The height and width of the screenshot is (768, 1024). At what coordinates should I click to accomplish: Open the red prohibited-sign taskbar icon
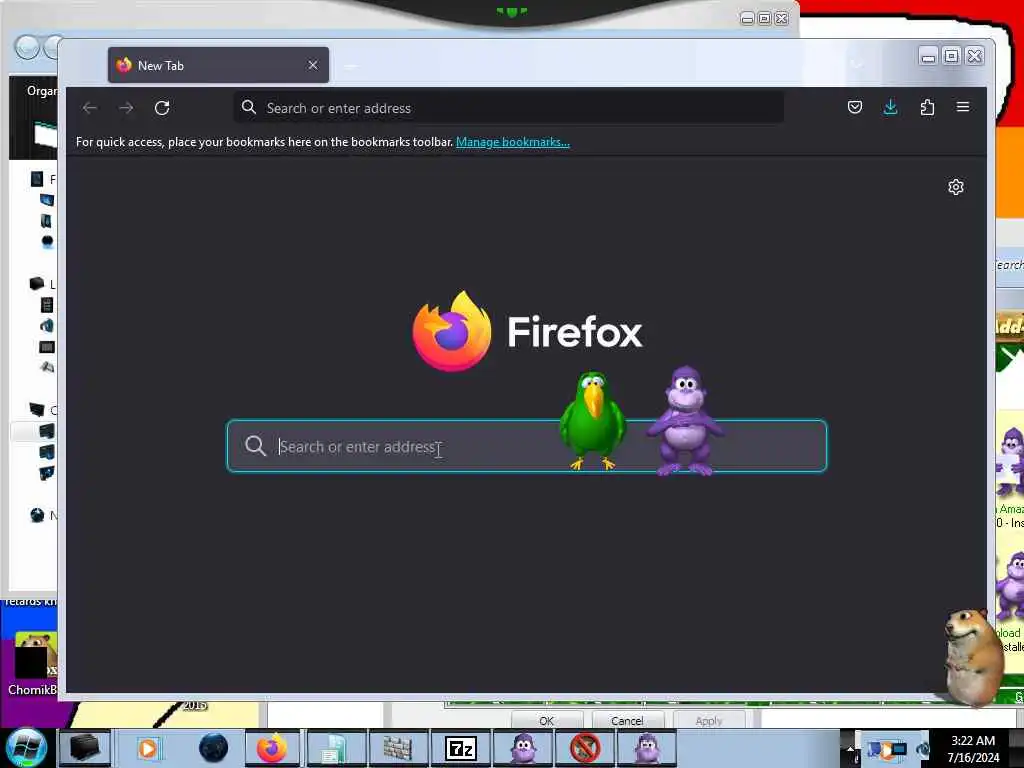tap(585, 748)
